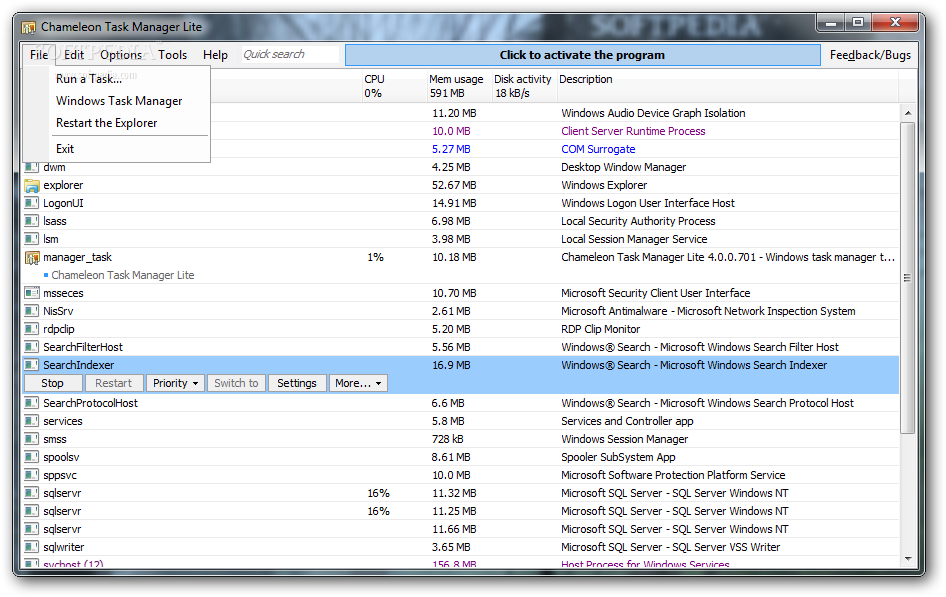Click the 'Click to activate the program' banner

582,55
